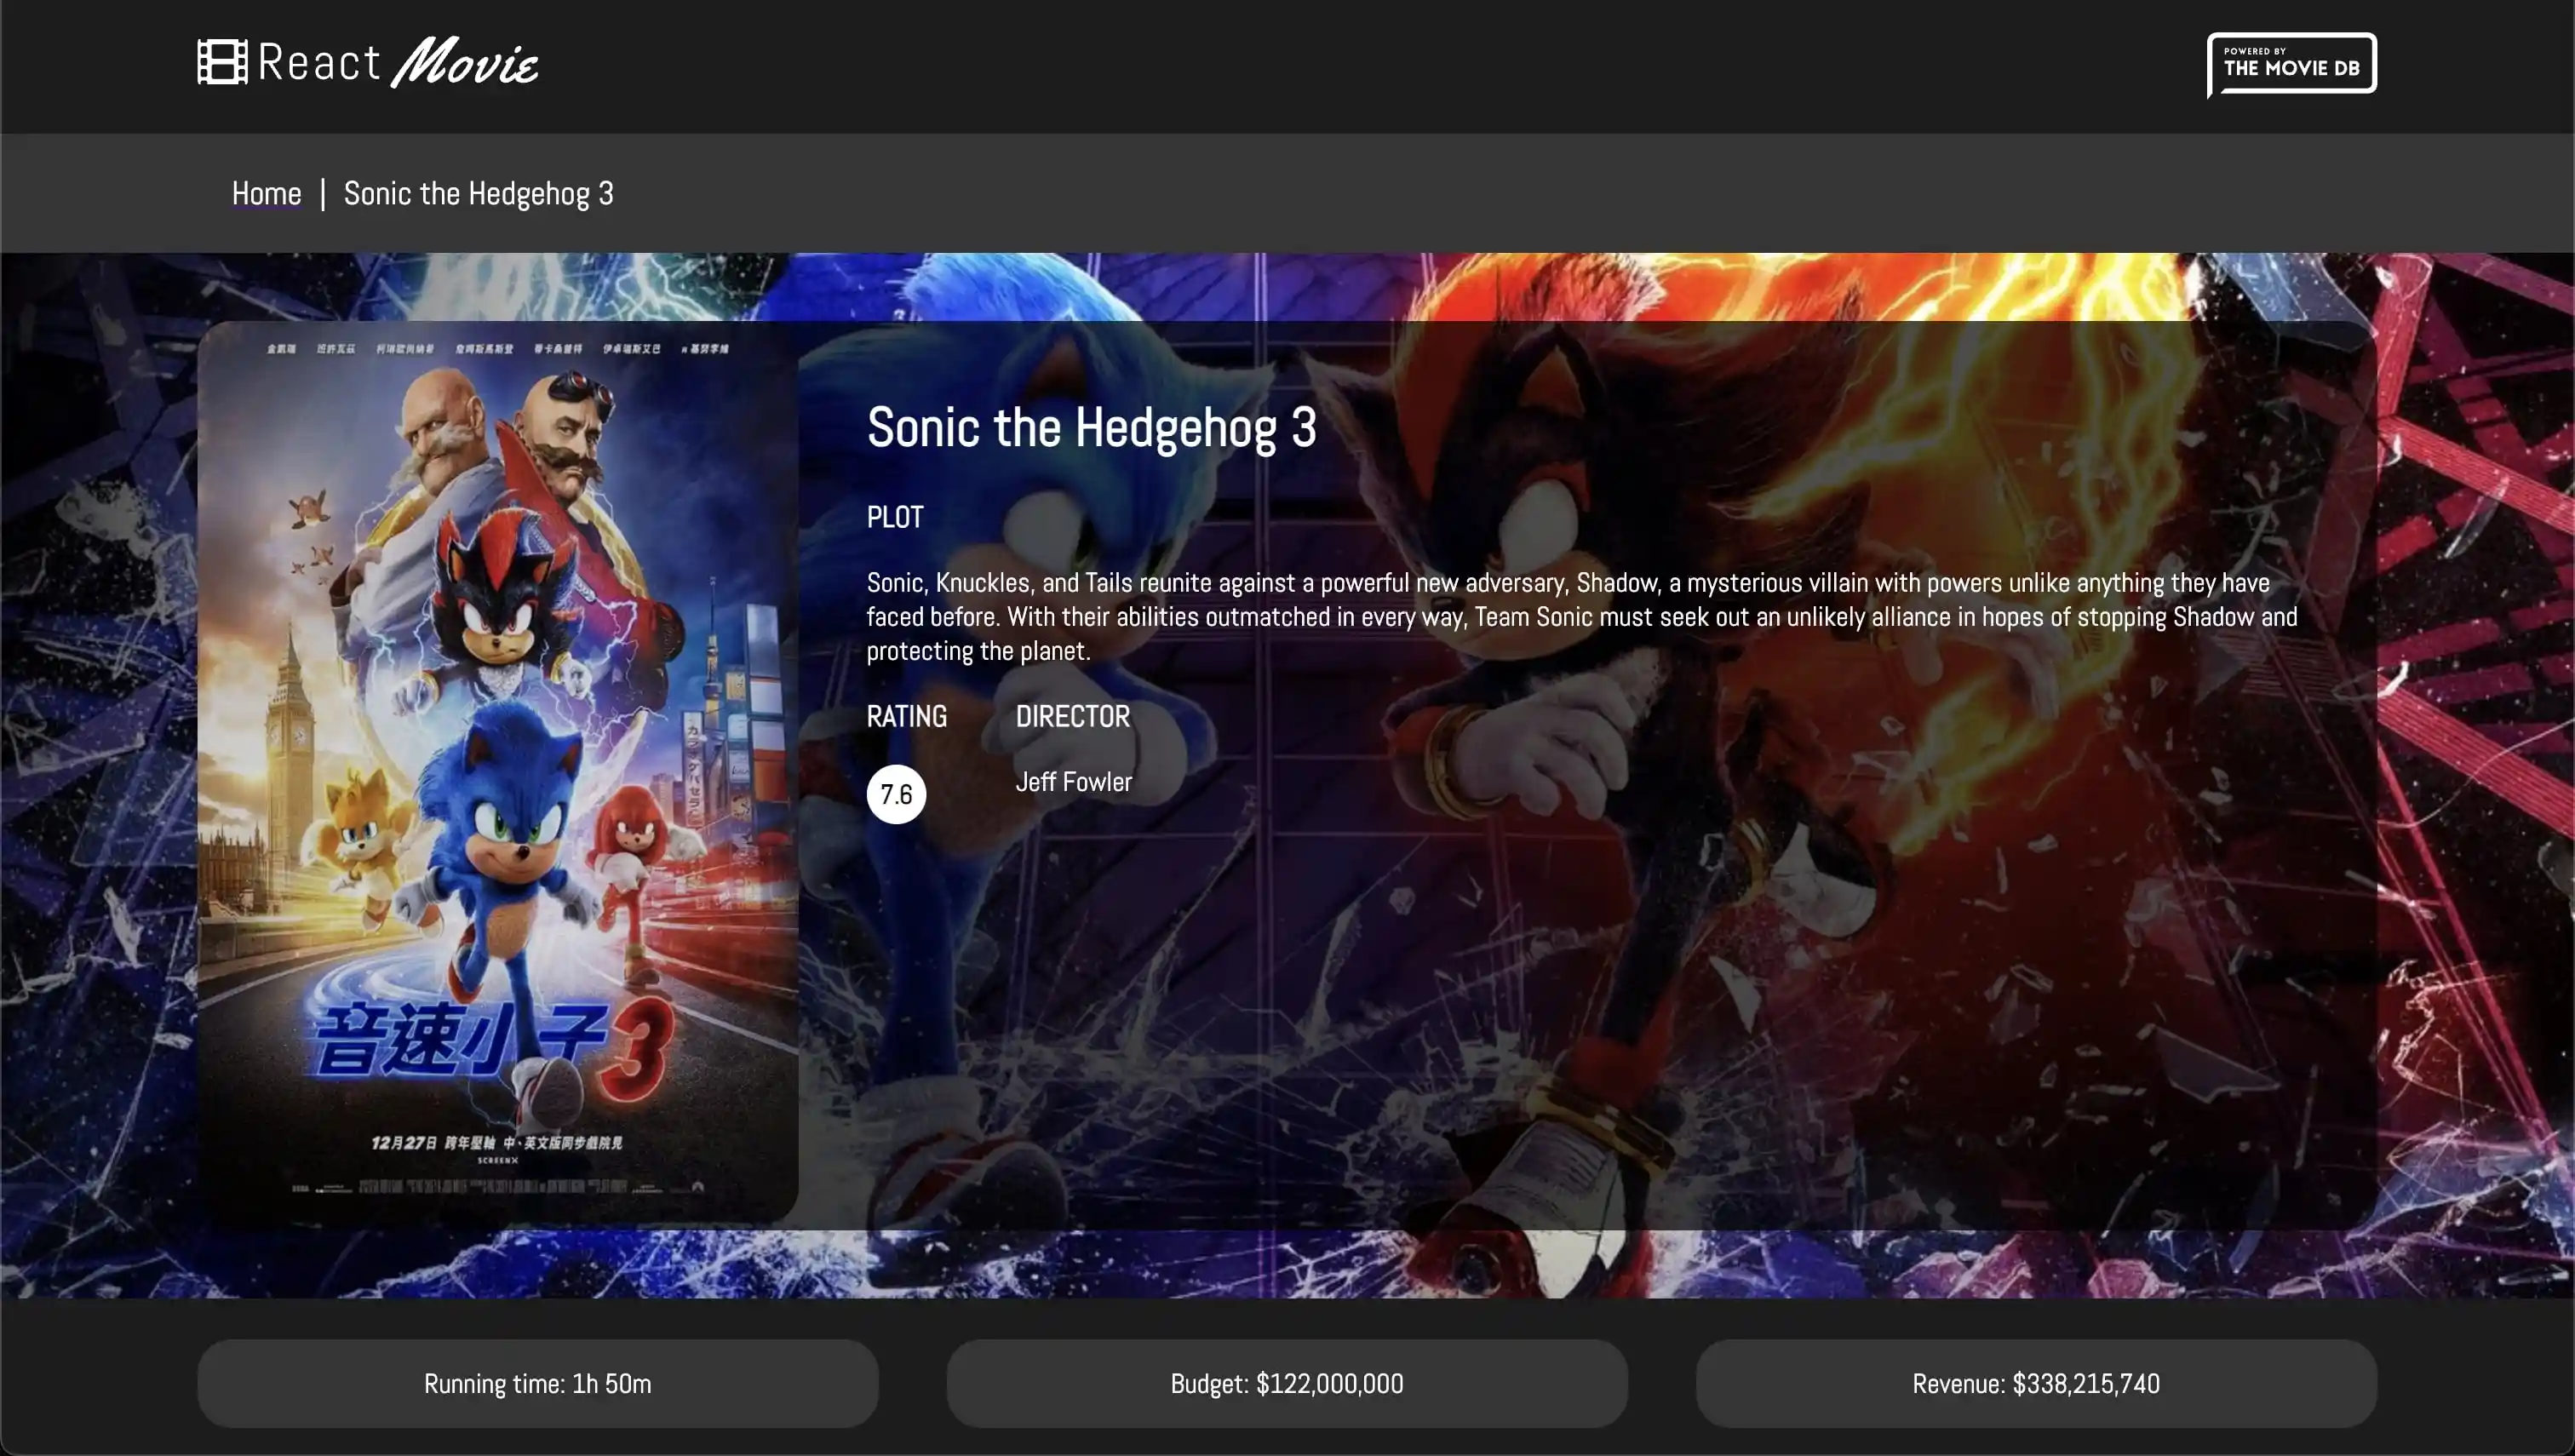Click the cursive Movie wordmark
The width and height of the screenshot is (2575, 1456).
(x=465, y=62)
